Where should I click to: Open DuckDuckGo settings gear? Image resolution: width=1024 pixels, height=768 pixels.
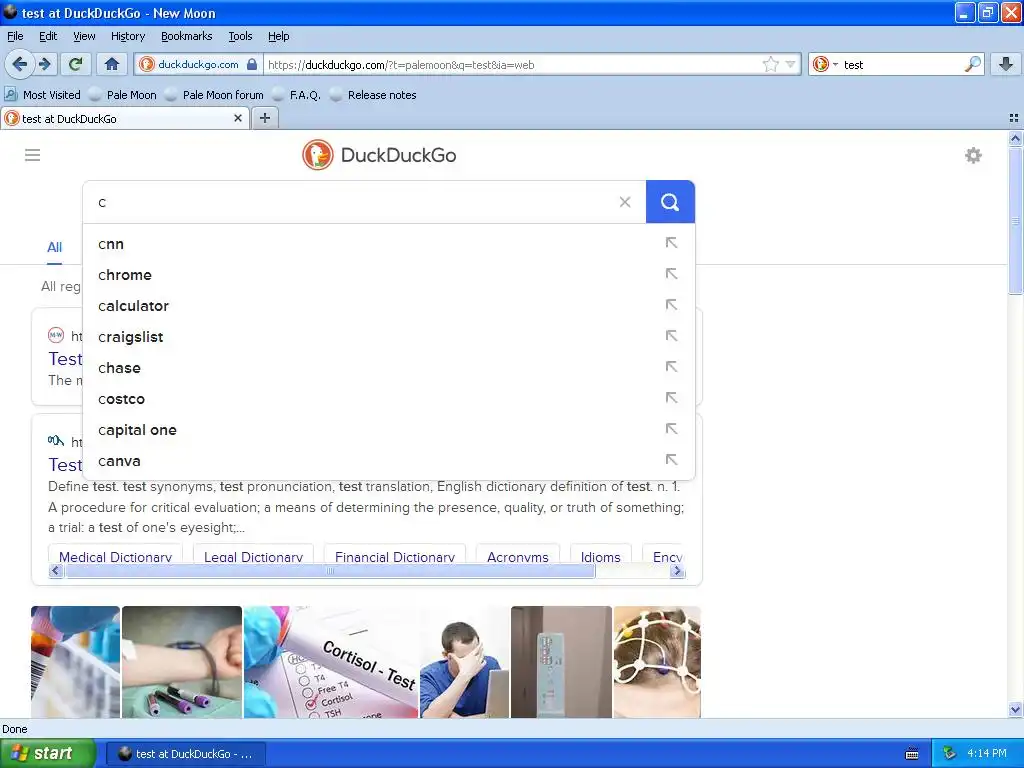tap(973, 155)
